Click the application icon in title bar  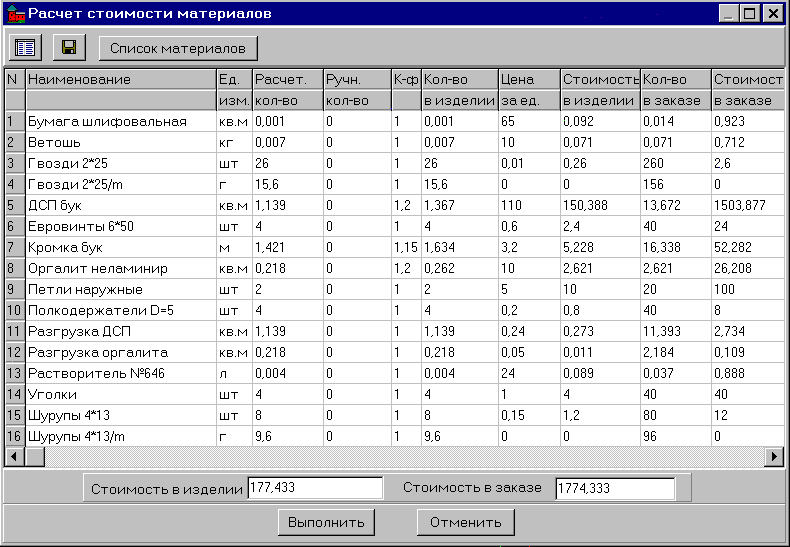click(x=16, y=14)
